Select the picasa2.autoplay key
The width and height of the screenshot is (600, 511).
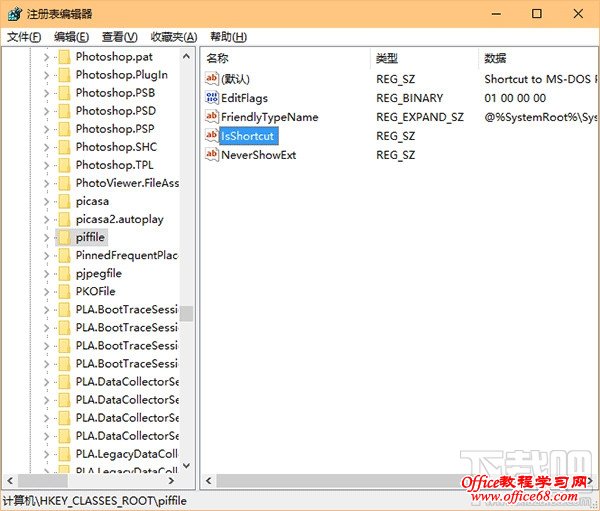119,220
